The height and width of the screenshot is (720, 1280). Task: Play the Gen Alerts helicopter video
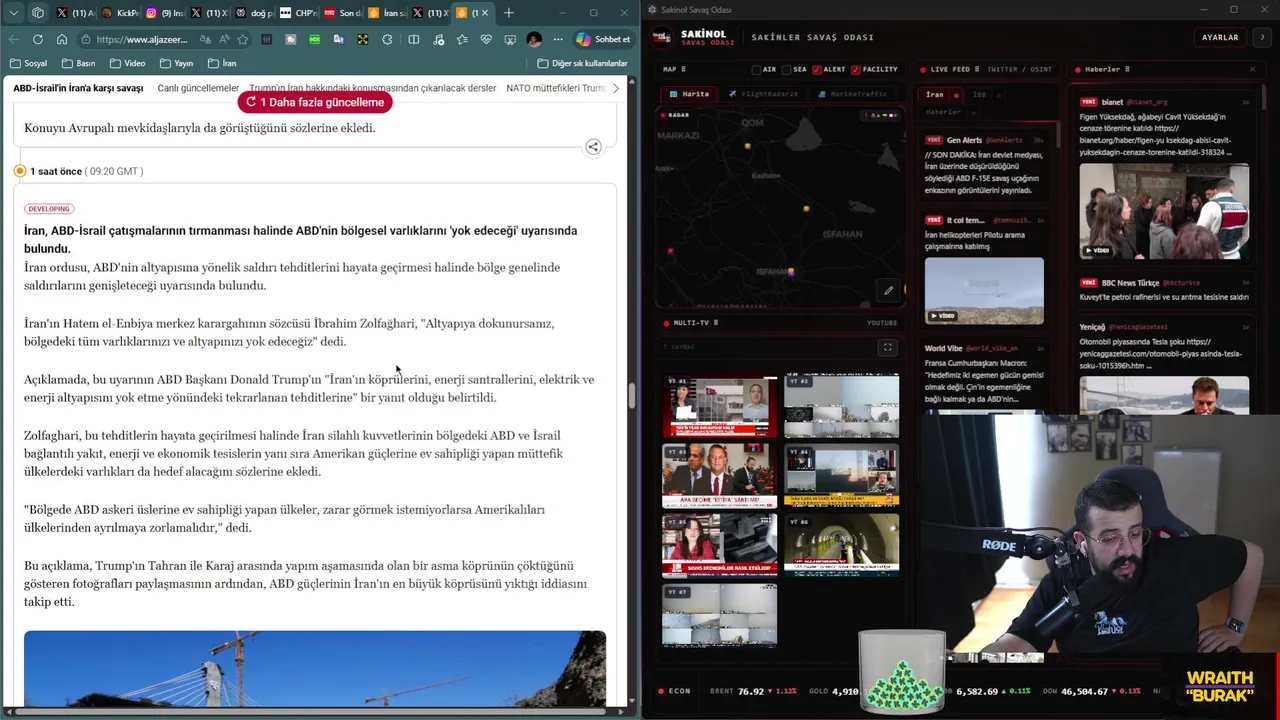point(984,290)
